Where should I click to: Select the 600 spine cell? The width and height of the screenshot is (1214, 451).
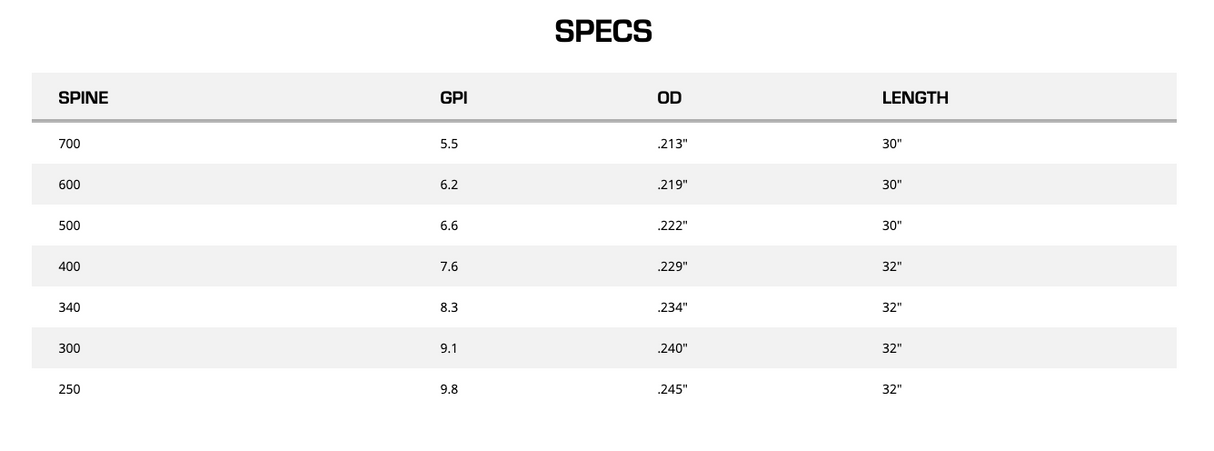pyautogui.click(x=69, y=185)
